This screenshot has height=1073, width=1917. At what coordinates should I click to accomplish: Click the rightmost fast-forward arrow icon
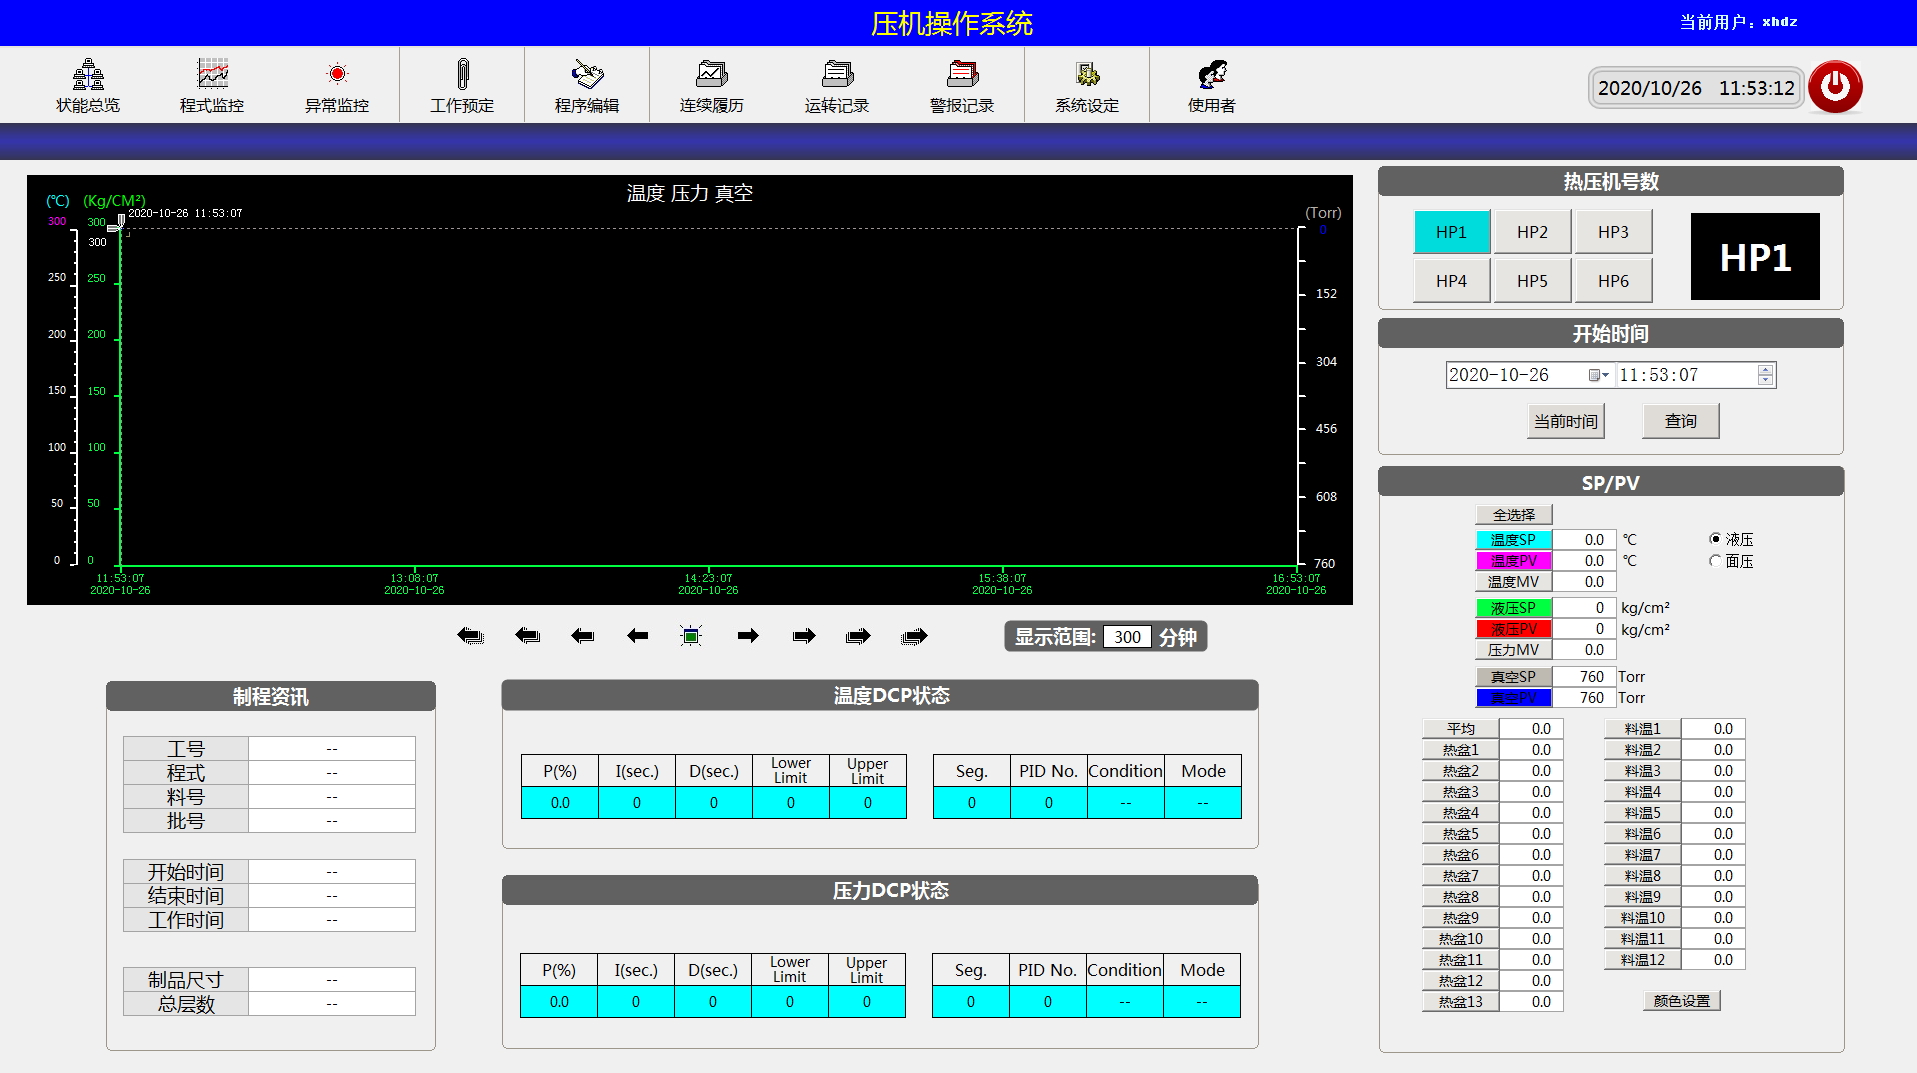click(x=914, y=636)
